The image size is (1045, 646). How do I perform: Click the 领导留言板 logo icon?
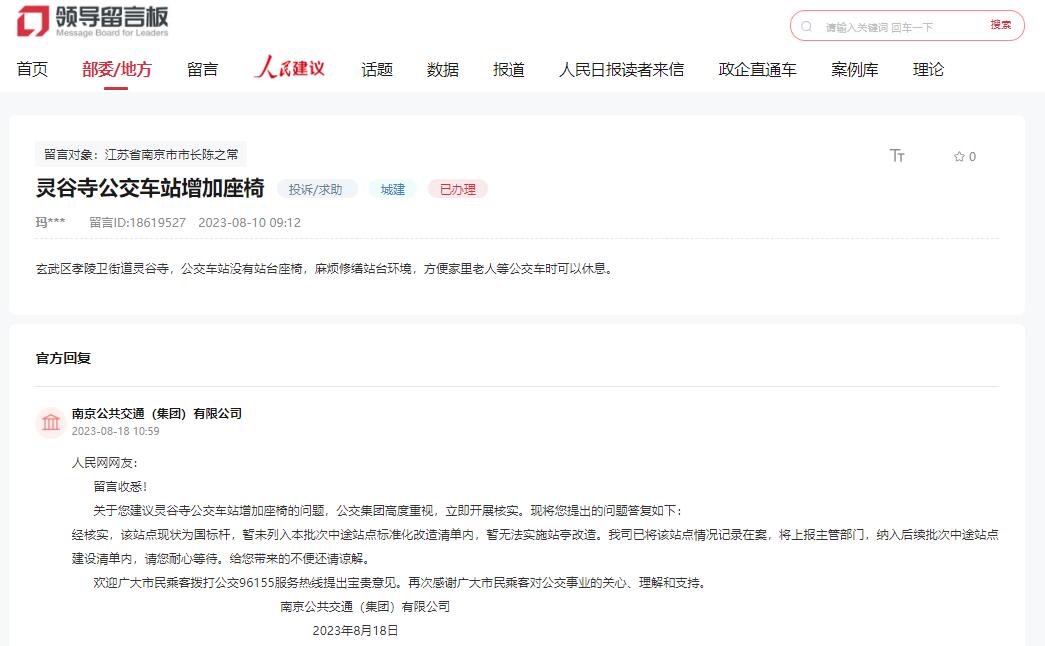click(x=33, y=22)
